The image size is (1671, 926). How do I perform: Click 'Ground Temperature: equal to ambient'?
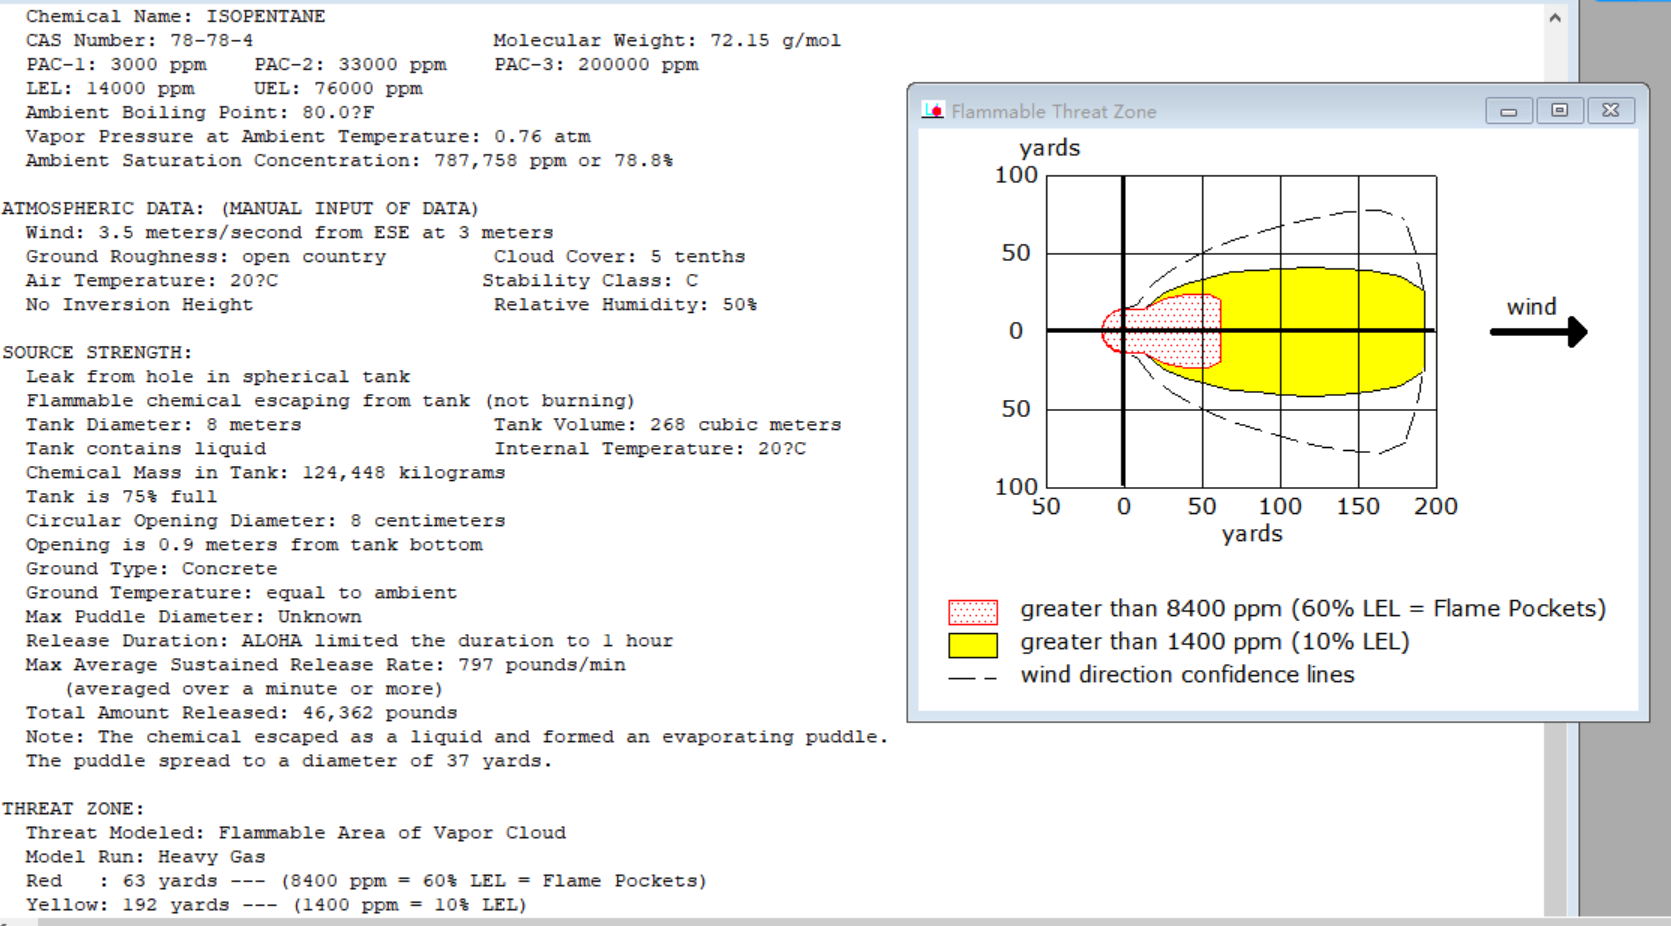tap(241, 592)
